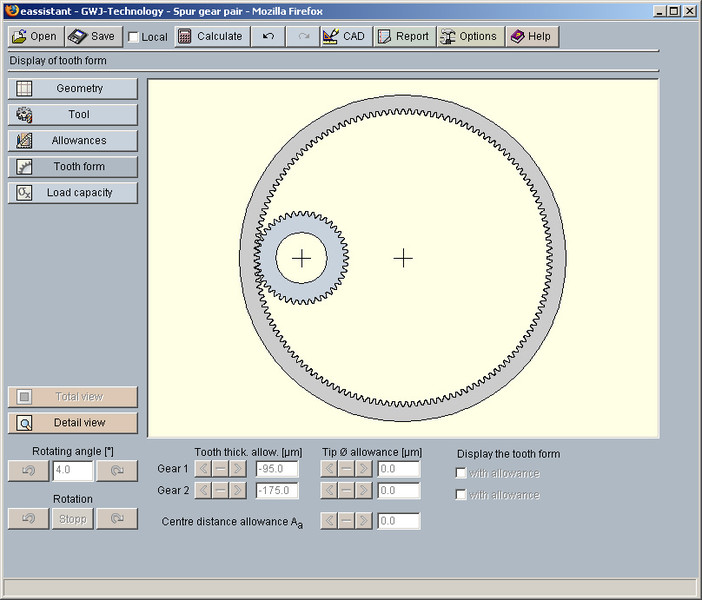
Task: Decrease Gear 2 tooth thickness allowance
Action: coord(203,490)
